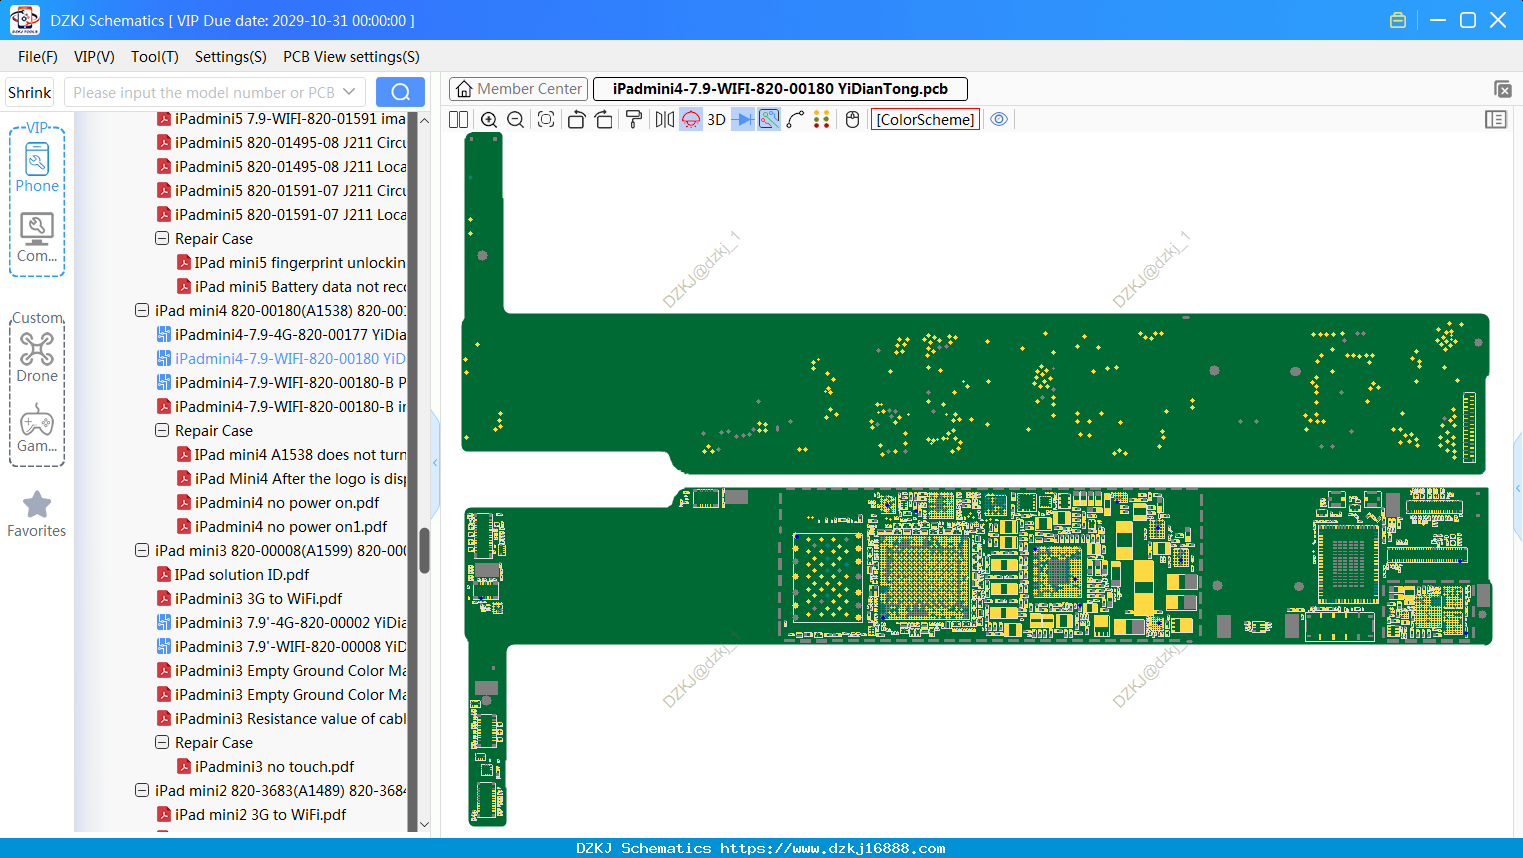This screenshot has height=858, width=1523.
Task: Click the blue search button
Action: (x=400, y=92)
